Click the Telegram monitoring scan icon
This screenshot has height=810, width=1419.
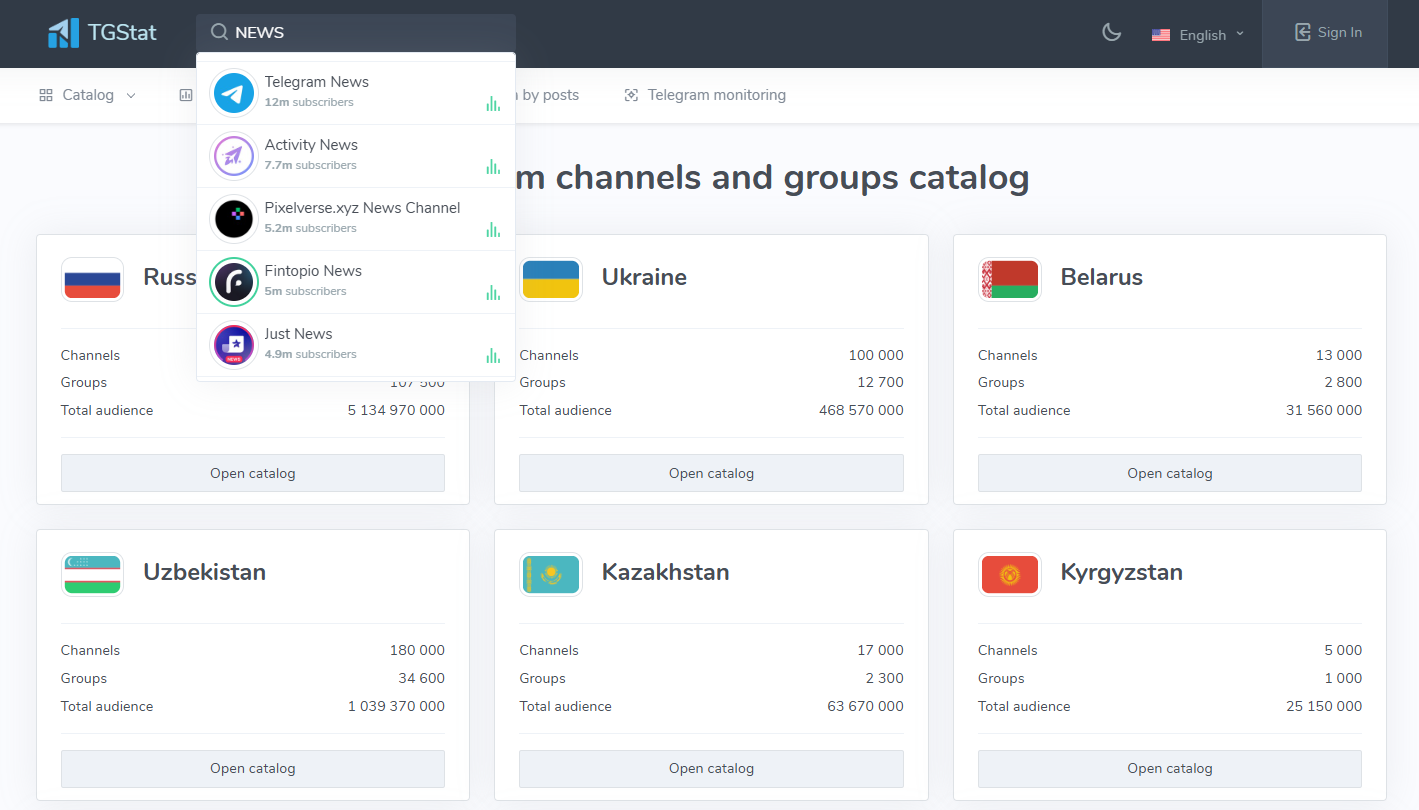(x=631, y=95)
